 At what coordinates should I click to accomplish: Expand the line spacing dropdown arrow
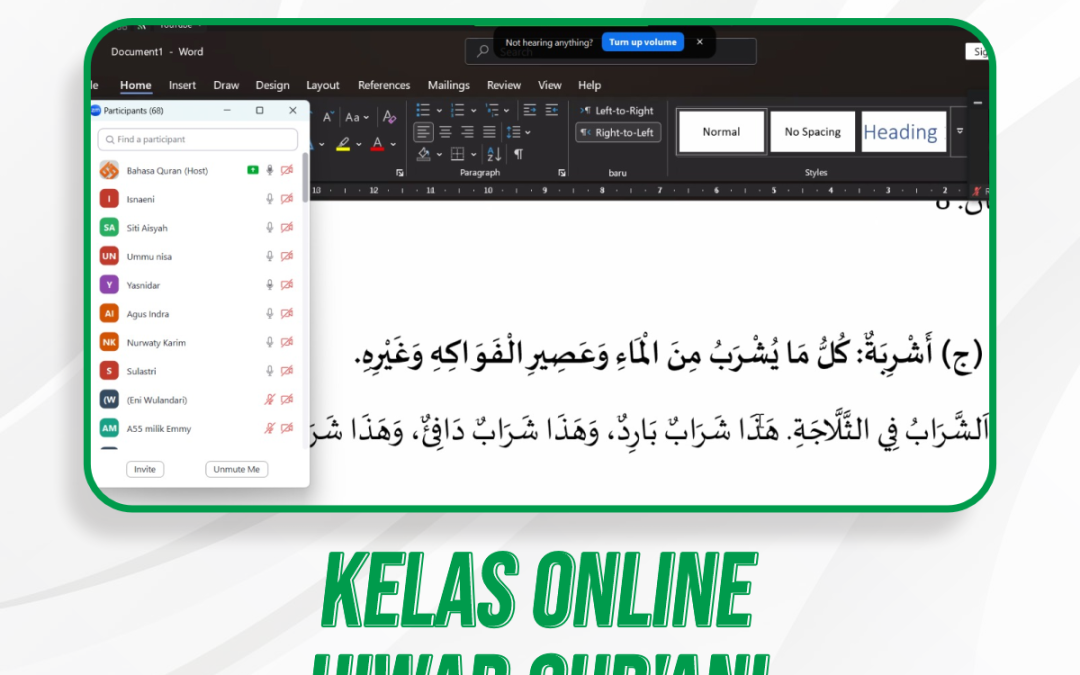click(x=528, y=132)
